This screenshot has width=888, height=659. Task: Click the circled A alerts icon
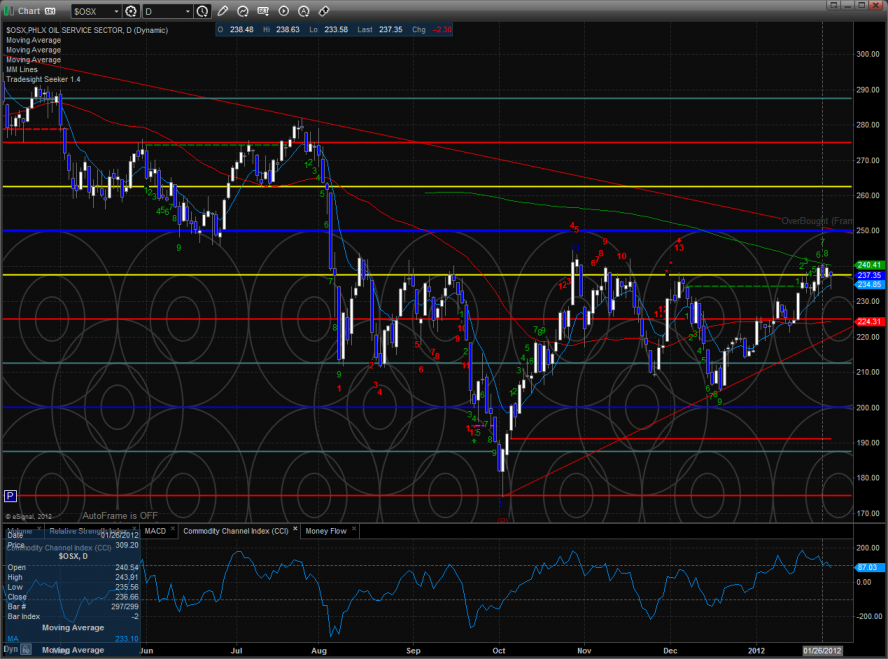pos(304,11)
